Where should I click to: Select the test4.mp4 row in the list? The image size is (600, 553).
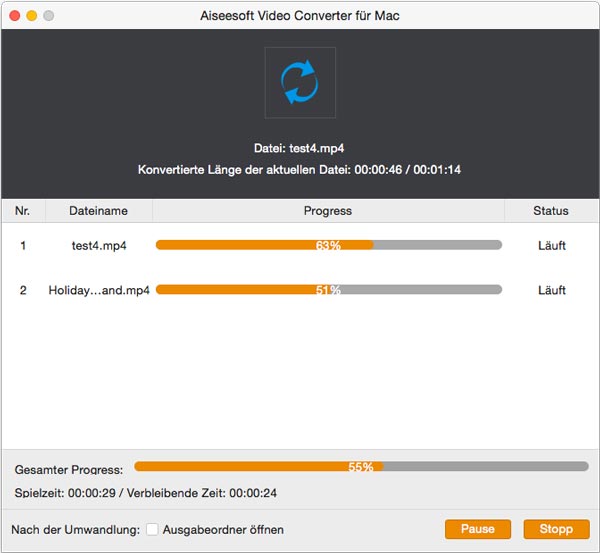pyautogui.click(x=99, y=245)
